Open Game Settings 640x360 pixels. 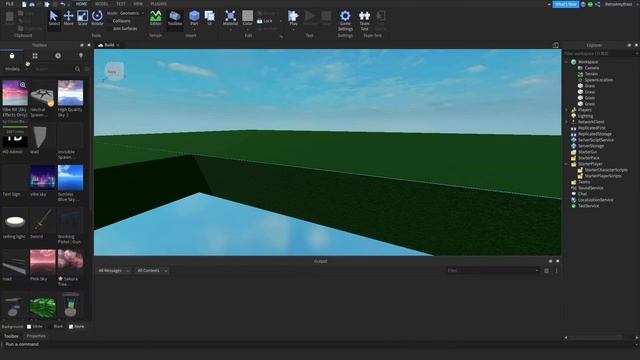pos(345,20)
